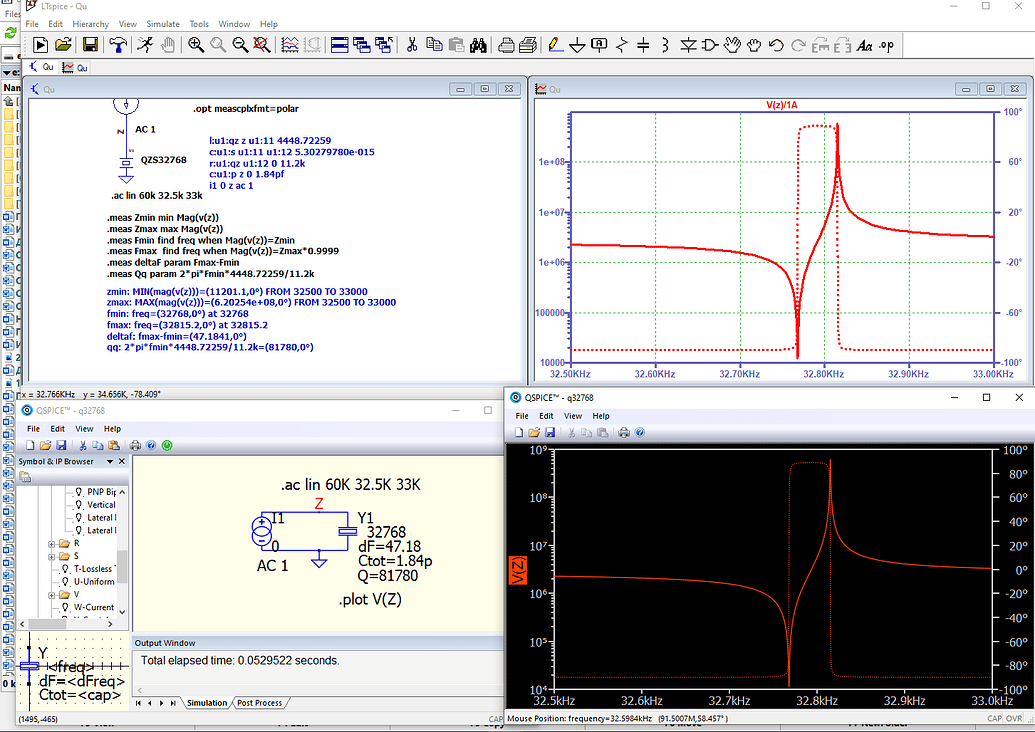Open LTspice Control Panel via the hammer icon
Screen dimensions: 1035x732
coord(117,44)
